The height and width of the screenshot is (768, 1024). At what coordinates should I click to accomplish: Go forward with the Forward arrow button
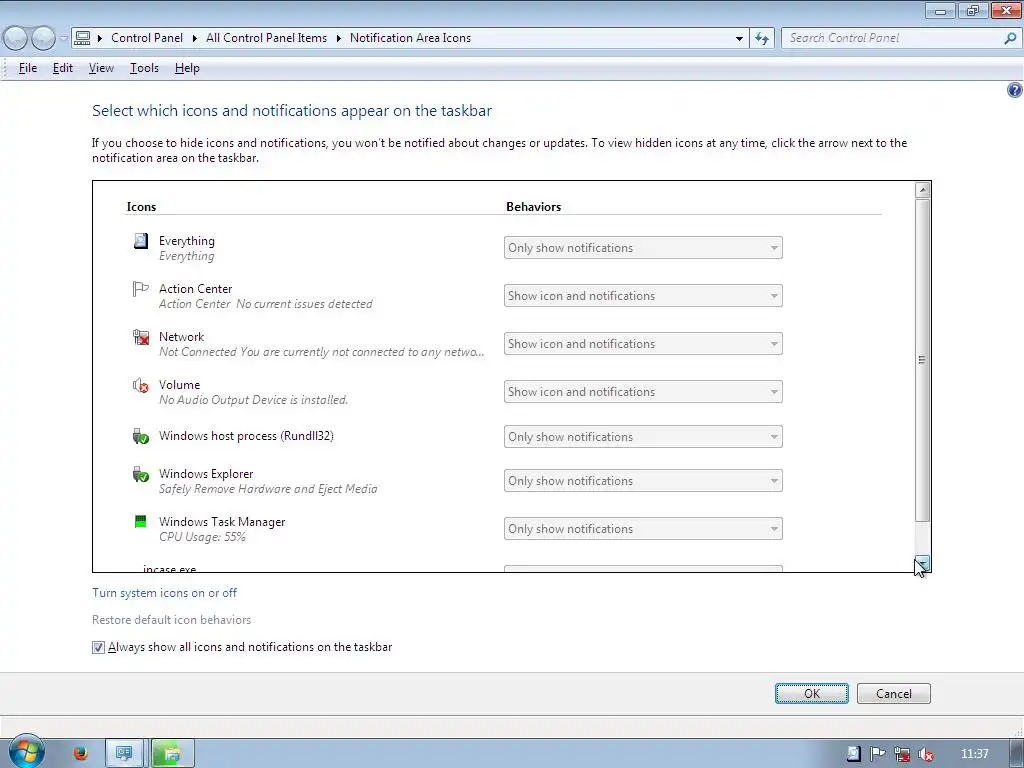coord(43,38)
